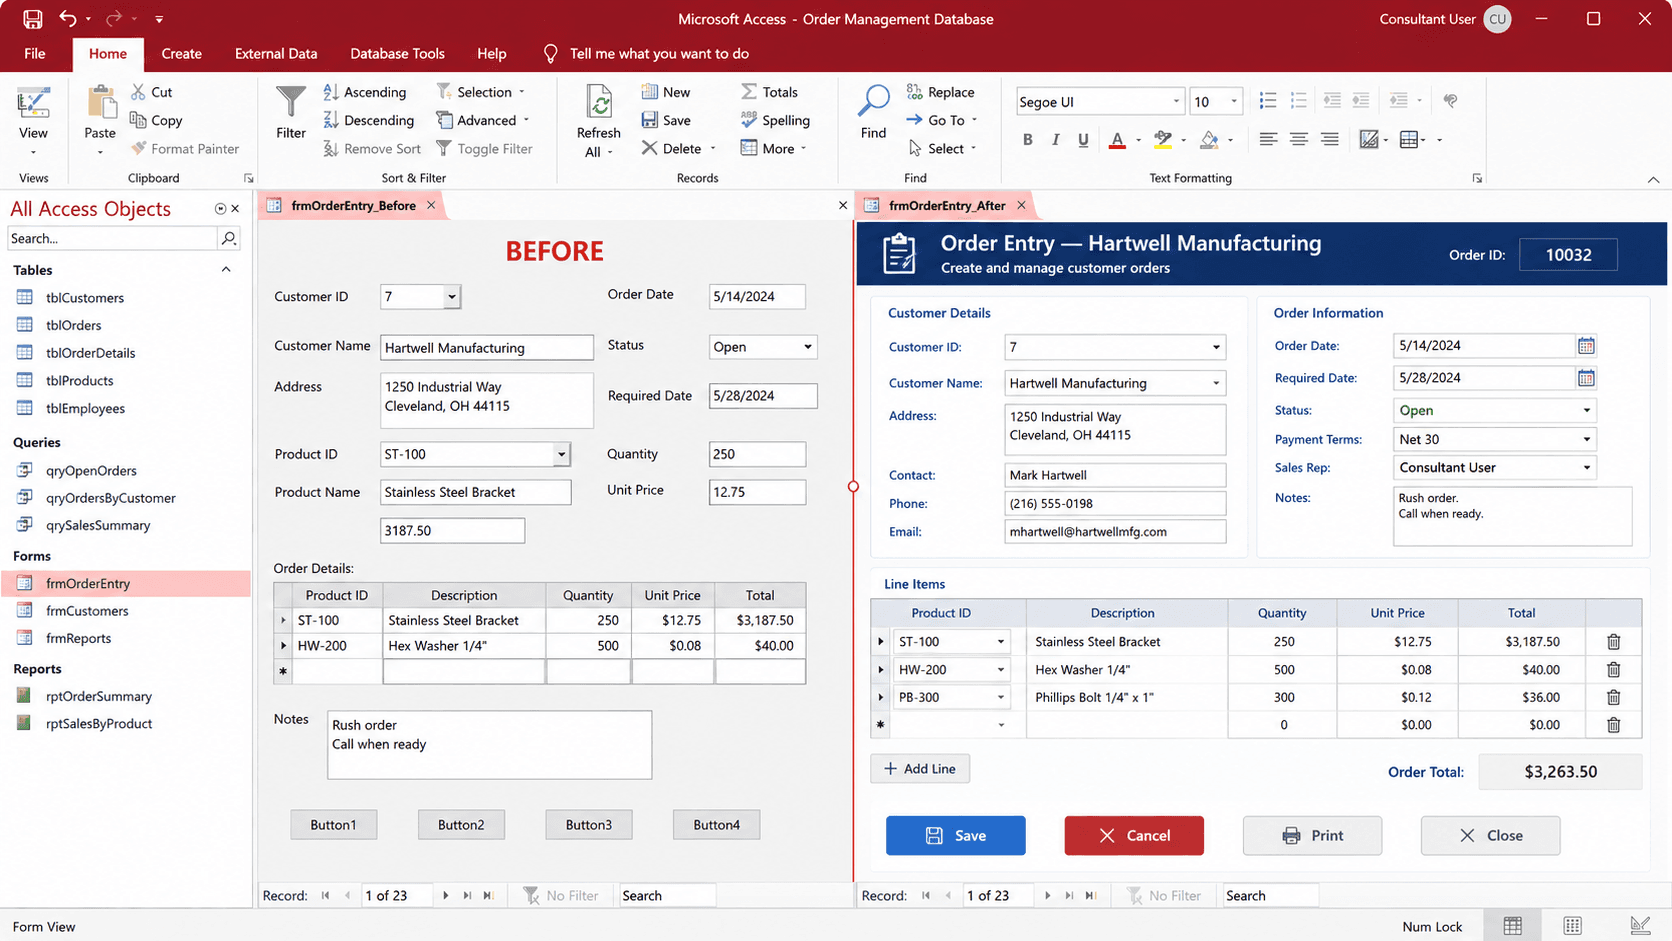This screenshot has height=941, width=1672.
Task: Toggle No Filter in the After form navigation bar
Action: (1163, 896)
